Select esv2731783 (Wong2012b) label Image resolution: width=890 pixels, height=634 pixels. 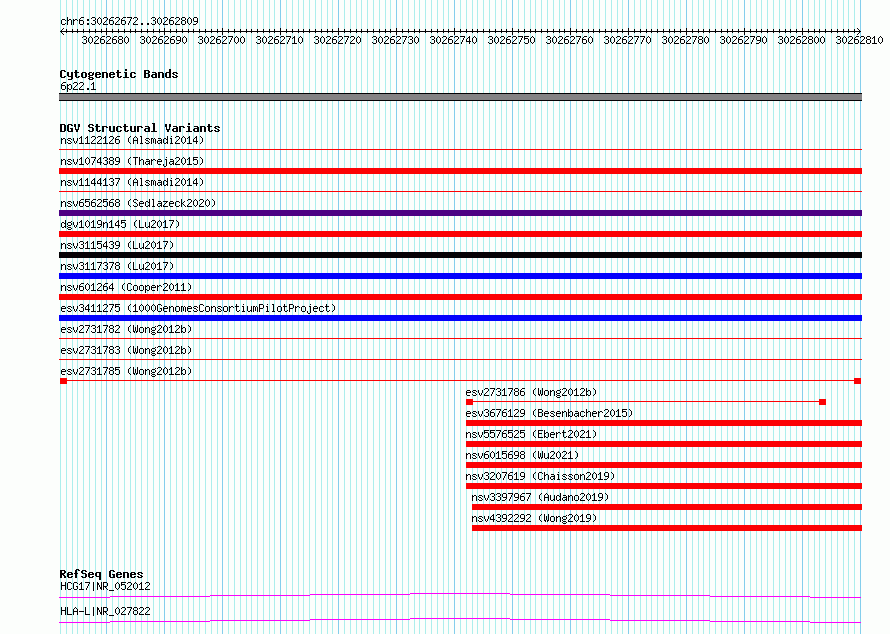126,350
